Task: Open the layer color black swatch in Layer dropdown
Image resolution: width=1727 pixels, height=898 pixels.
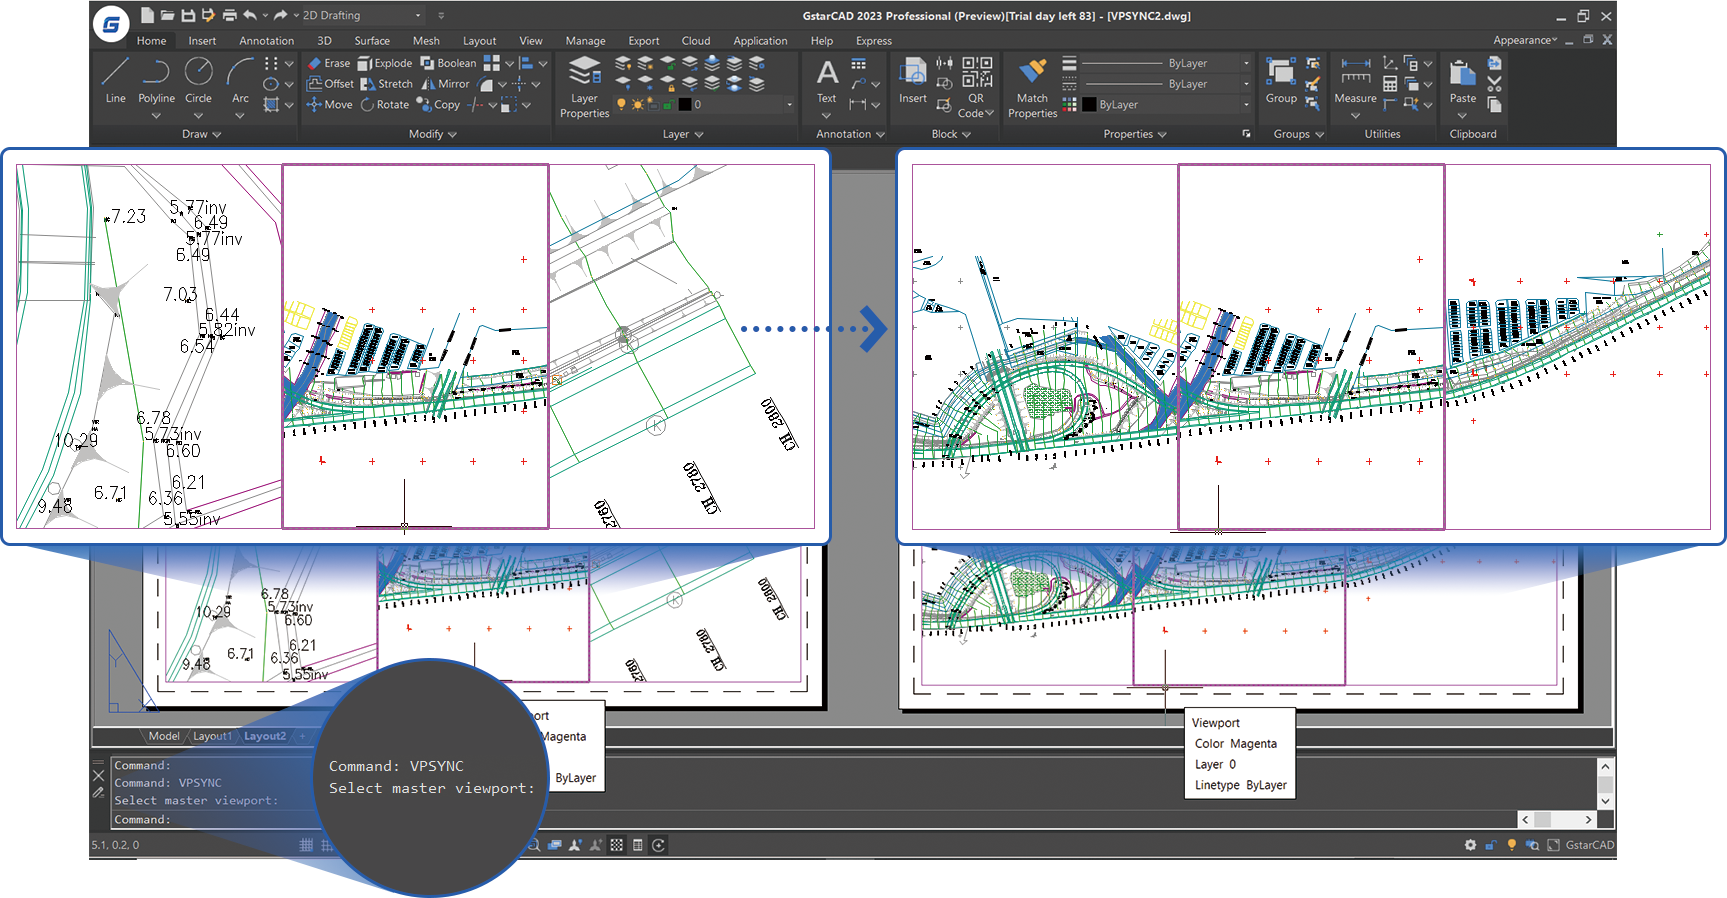Action: click(x=685, y=104)
